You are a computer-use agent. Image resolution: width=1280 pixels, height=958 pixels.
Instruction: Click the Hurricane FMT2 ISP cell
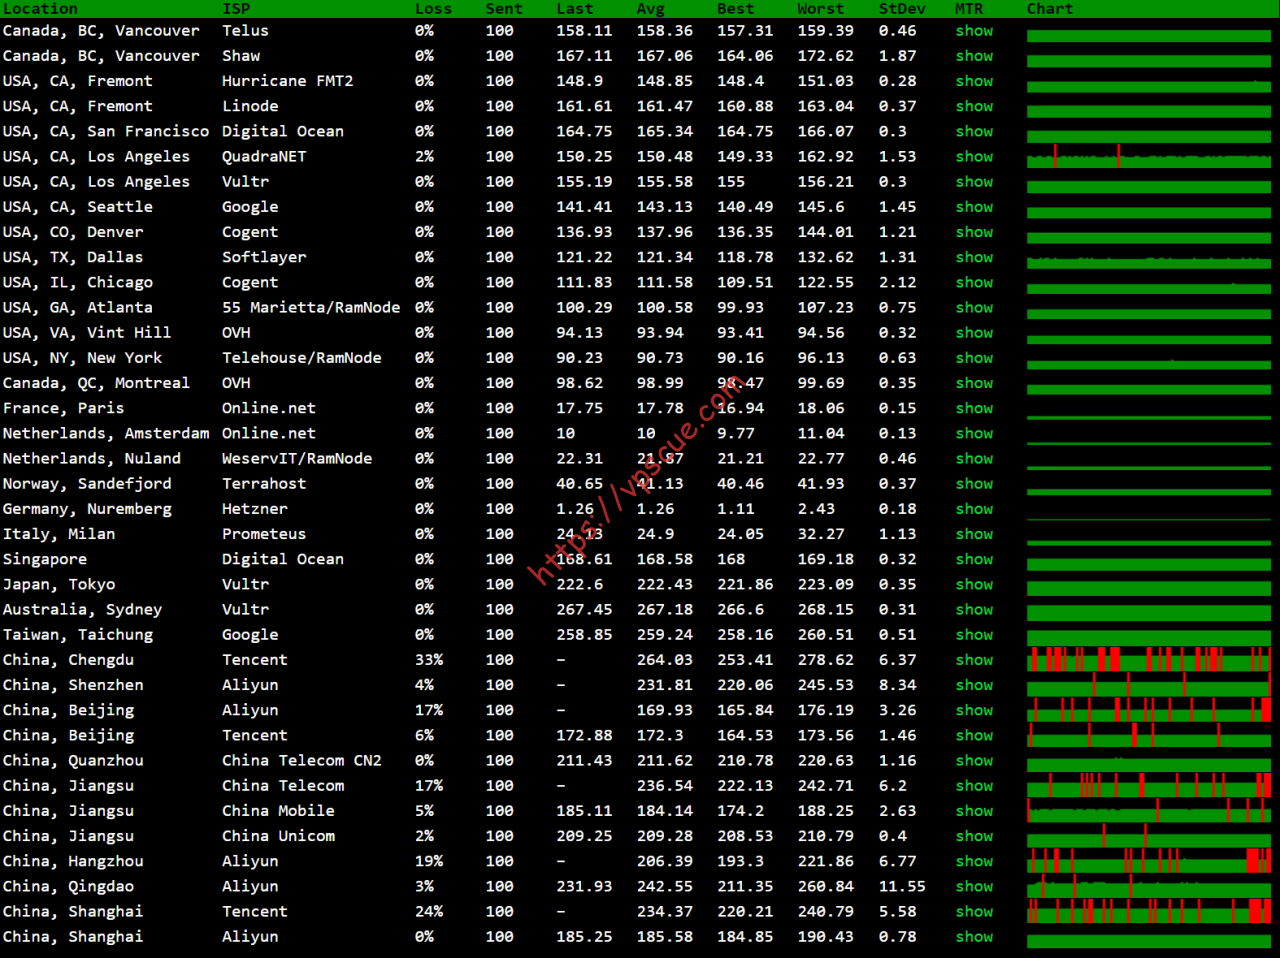(x=288, y=81)
